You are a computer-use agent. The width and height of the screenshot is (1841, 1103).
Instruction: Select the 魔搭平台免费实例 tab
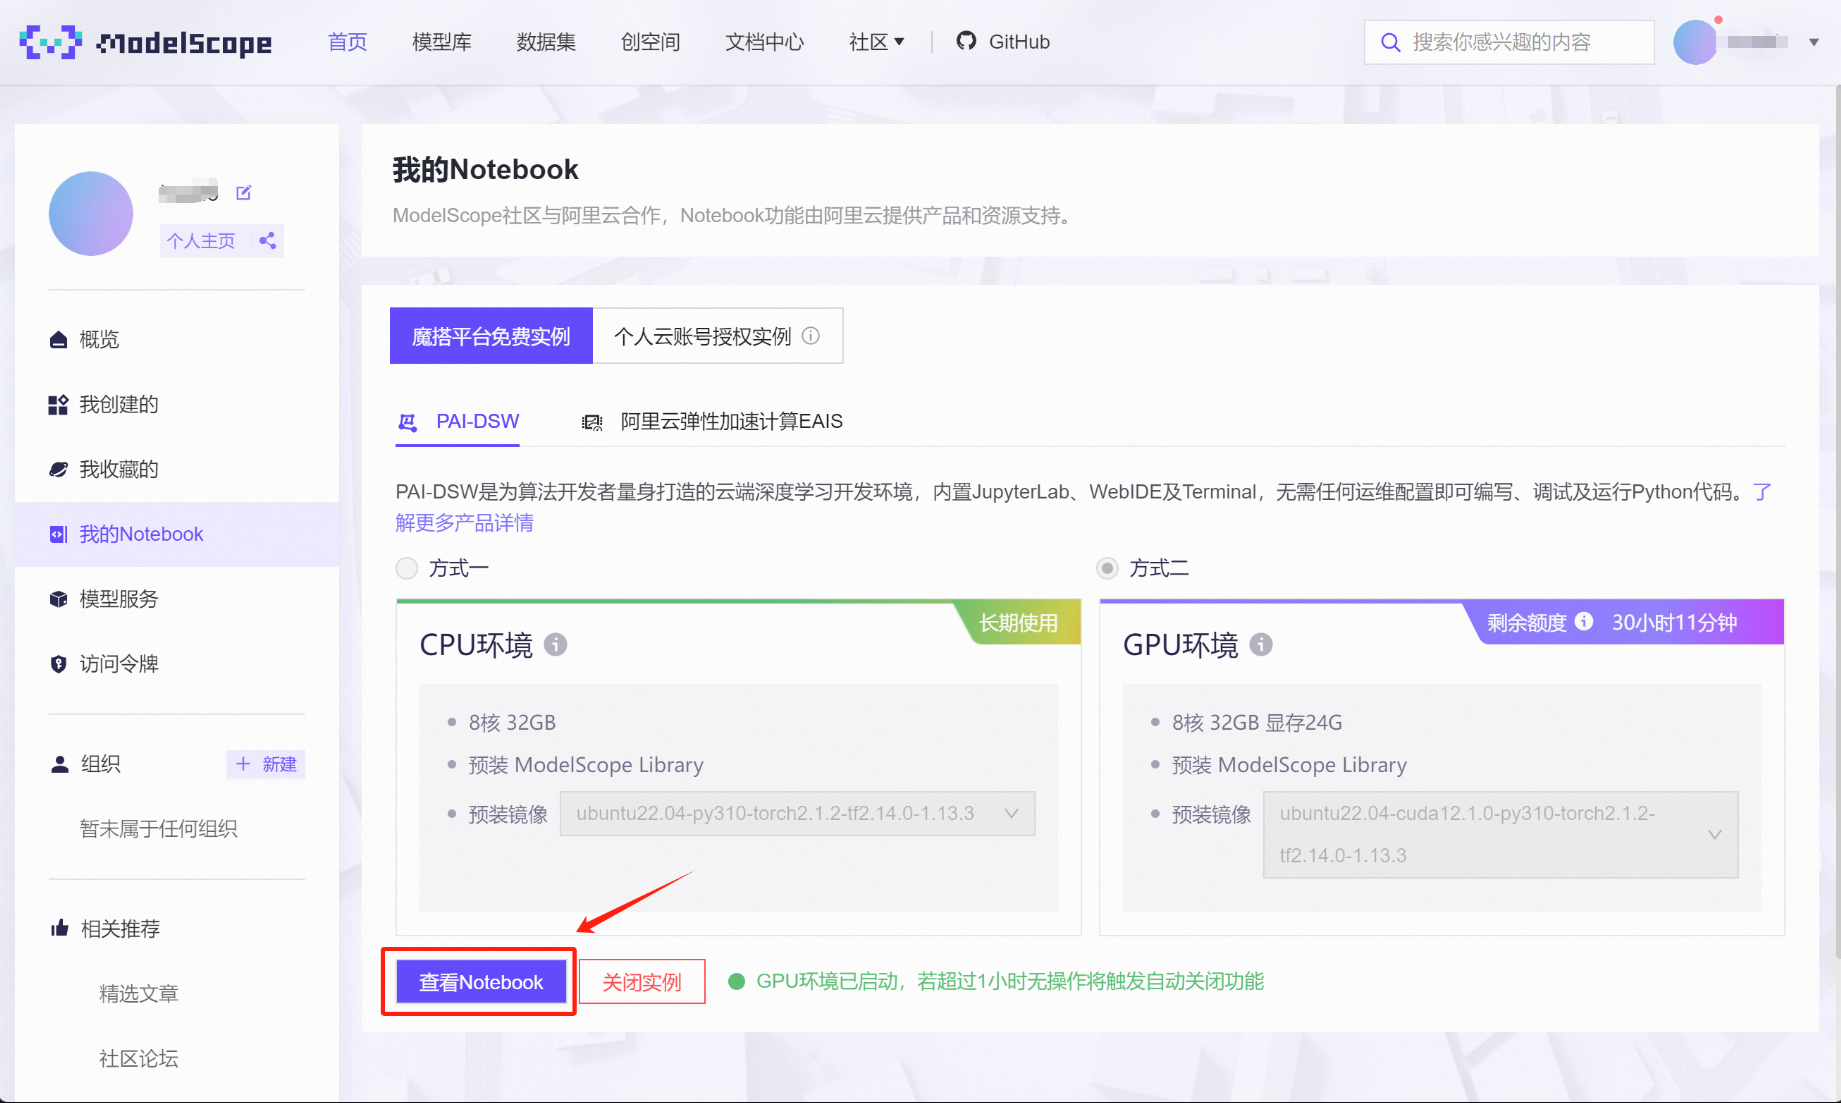(491, 336)
